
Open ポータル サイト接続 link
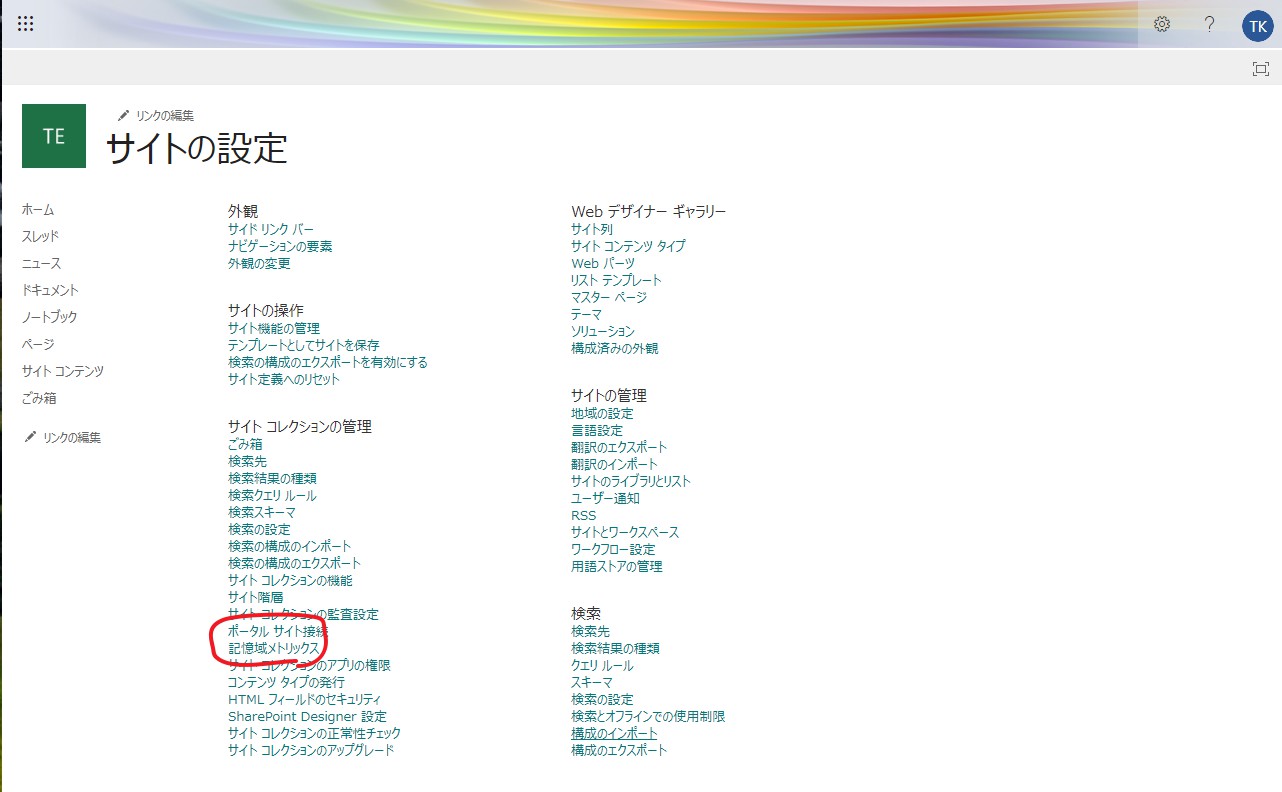coord(278,632)
